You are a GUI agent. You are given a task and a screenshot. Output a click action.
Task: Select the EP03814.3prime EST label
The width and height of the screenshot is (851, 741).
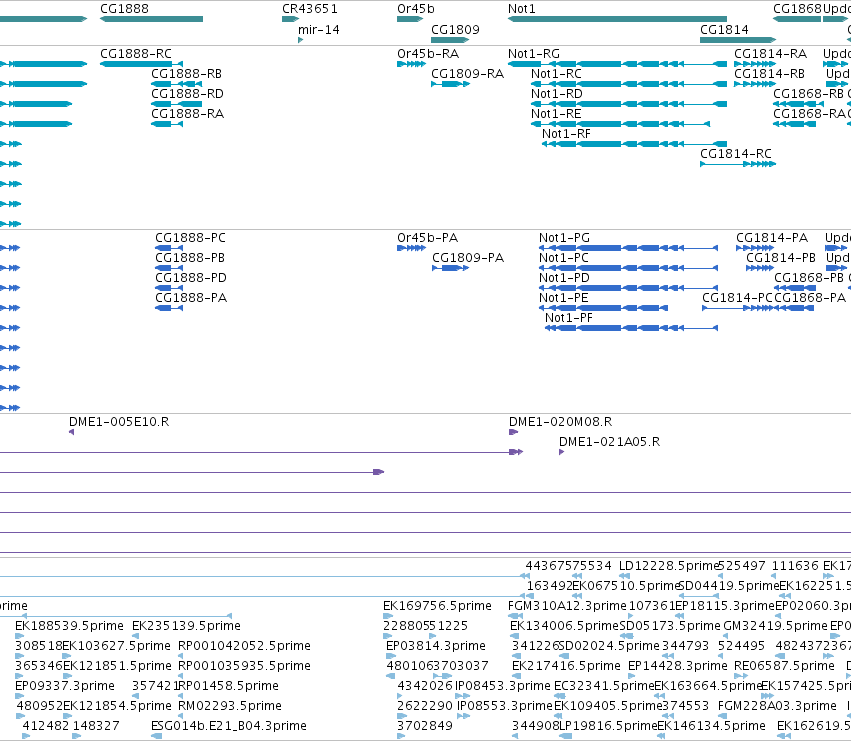click(435, 646)
